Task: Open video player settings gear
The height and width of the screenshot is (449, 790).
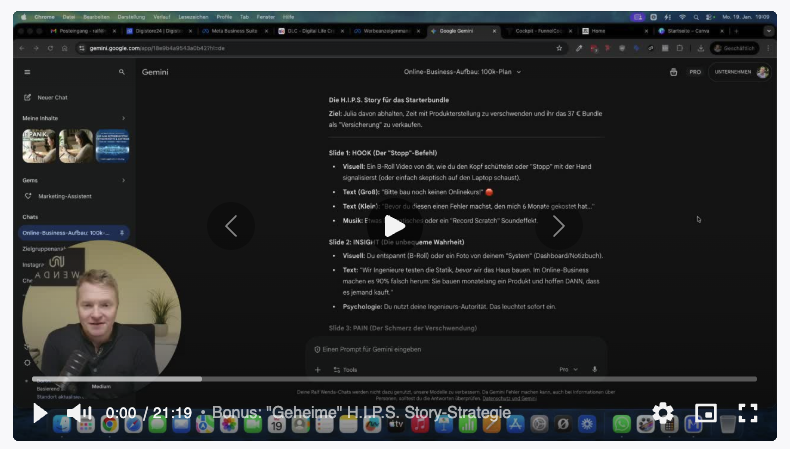Action: [662, 412]
